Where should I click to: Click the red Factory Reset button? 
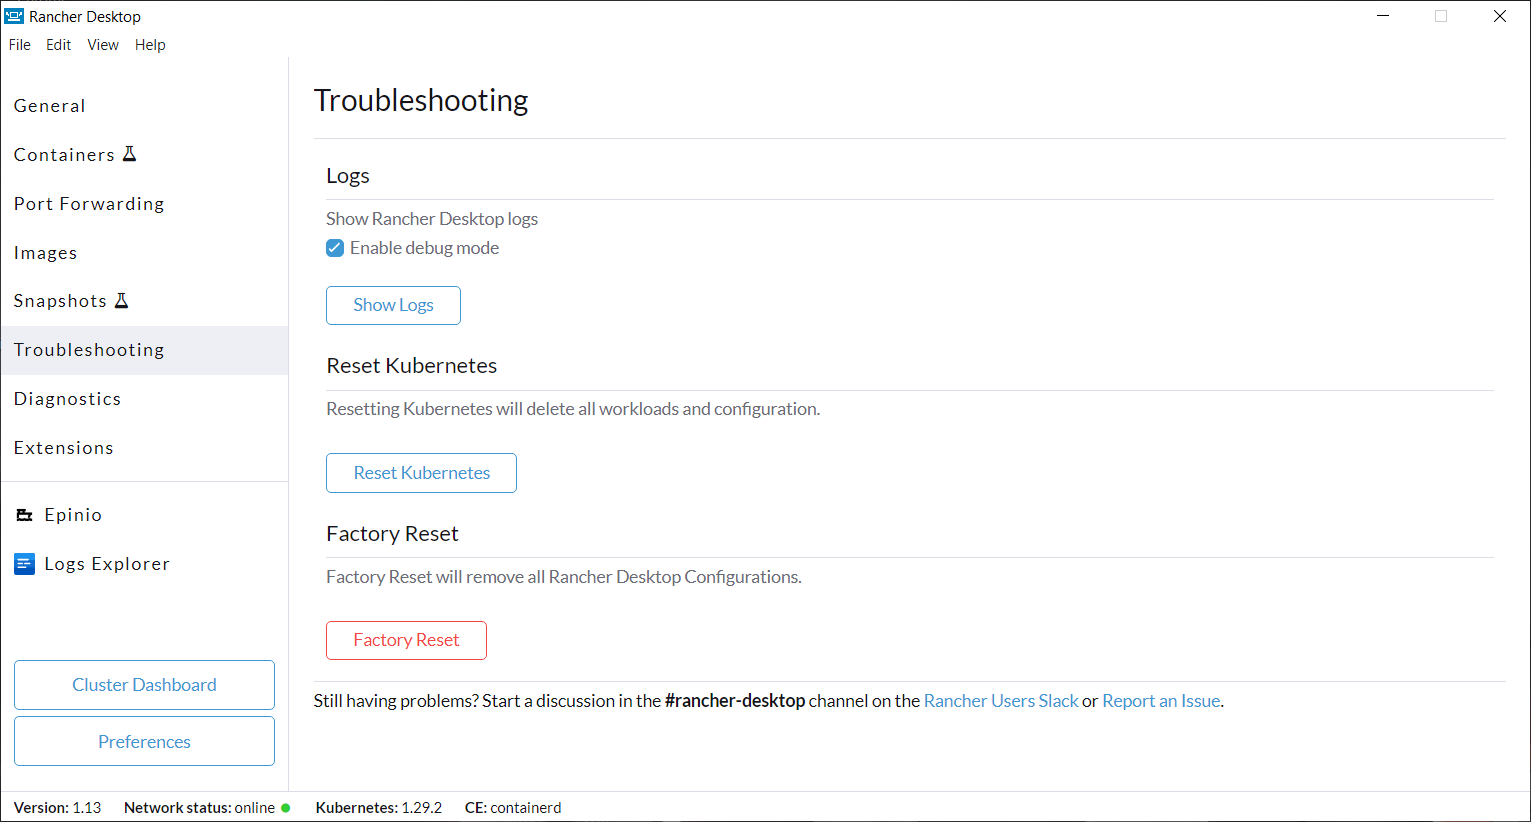[x=406, y=640]
